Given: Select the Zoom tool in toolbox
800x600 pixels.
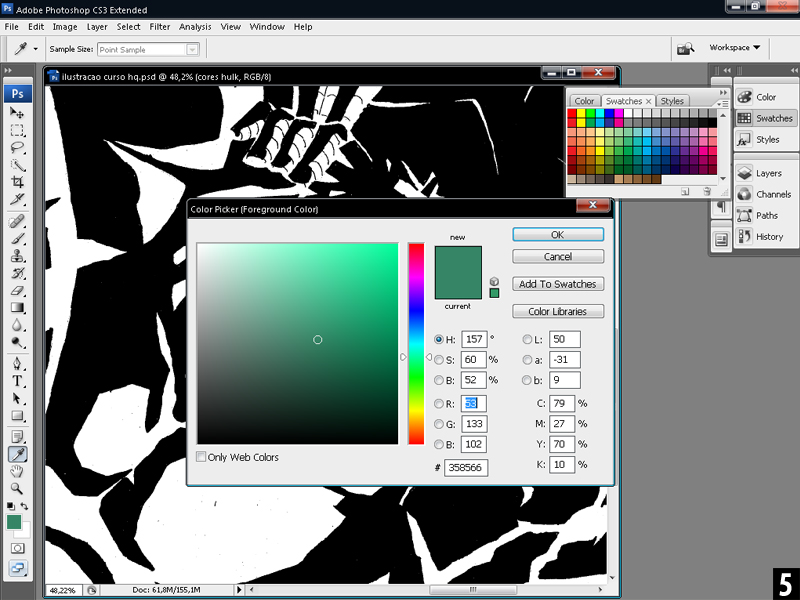Looking at the screenshot, I should click(18, 488).
